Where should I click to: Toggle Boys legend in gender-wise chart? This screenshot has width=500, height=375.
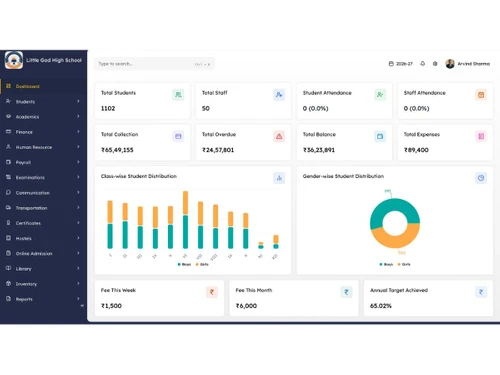[386, 264]
